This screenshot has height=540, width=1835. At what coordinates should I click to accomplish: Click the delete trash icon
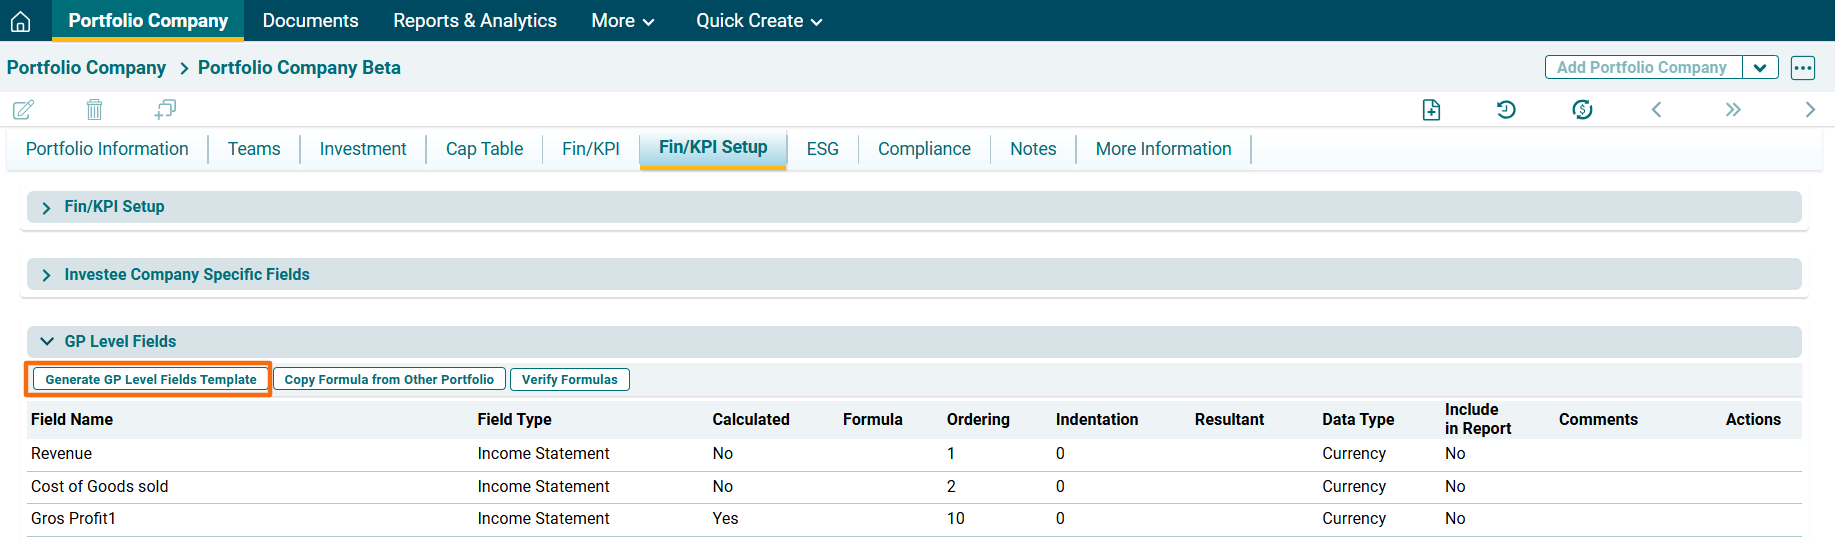click(x=94, y=109)
